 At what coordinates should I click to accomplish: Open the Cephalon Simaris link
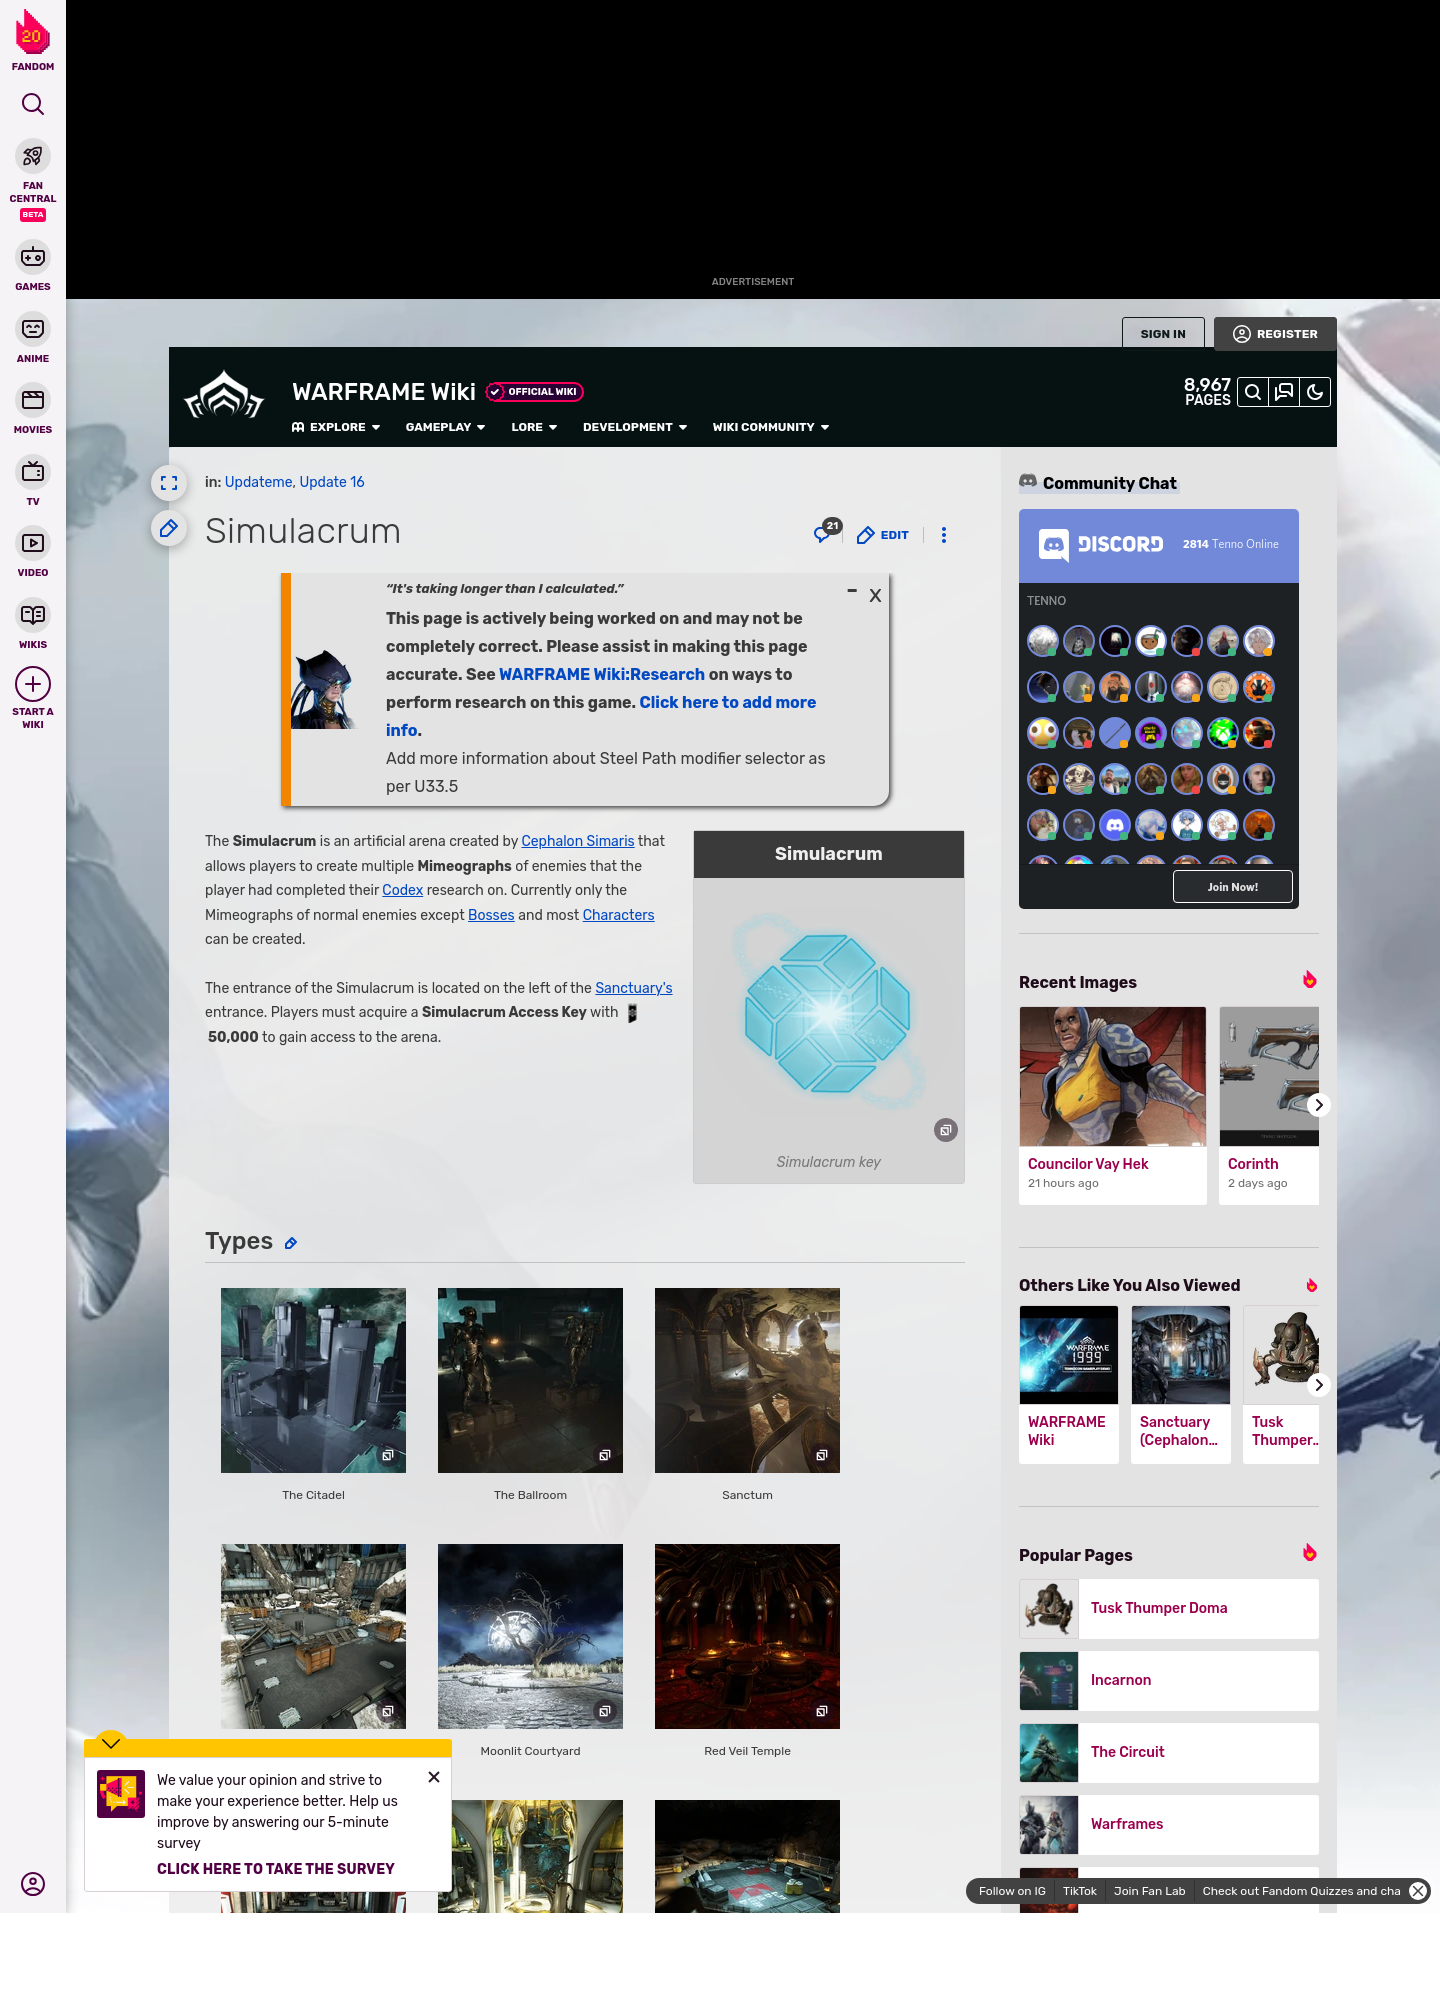coord(578,841)
